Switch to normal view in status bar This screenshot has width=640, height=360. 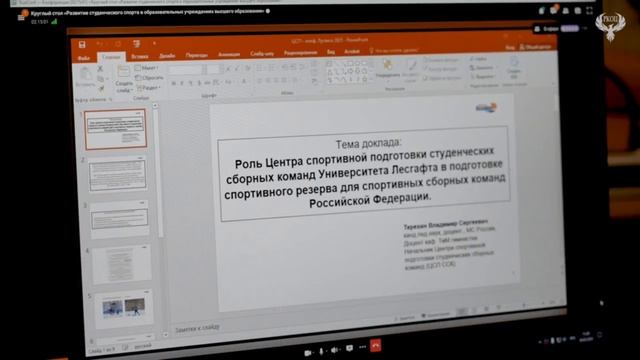[461, 311]
